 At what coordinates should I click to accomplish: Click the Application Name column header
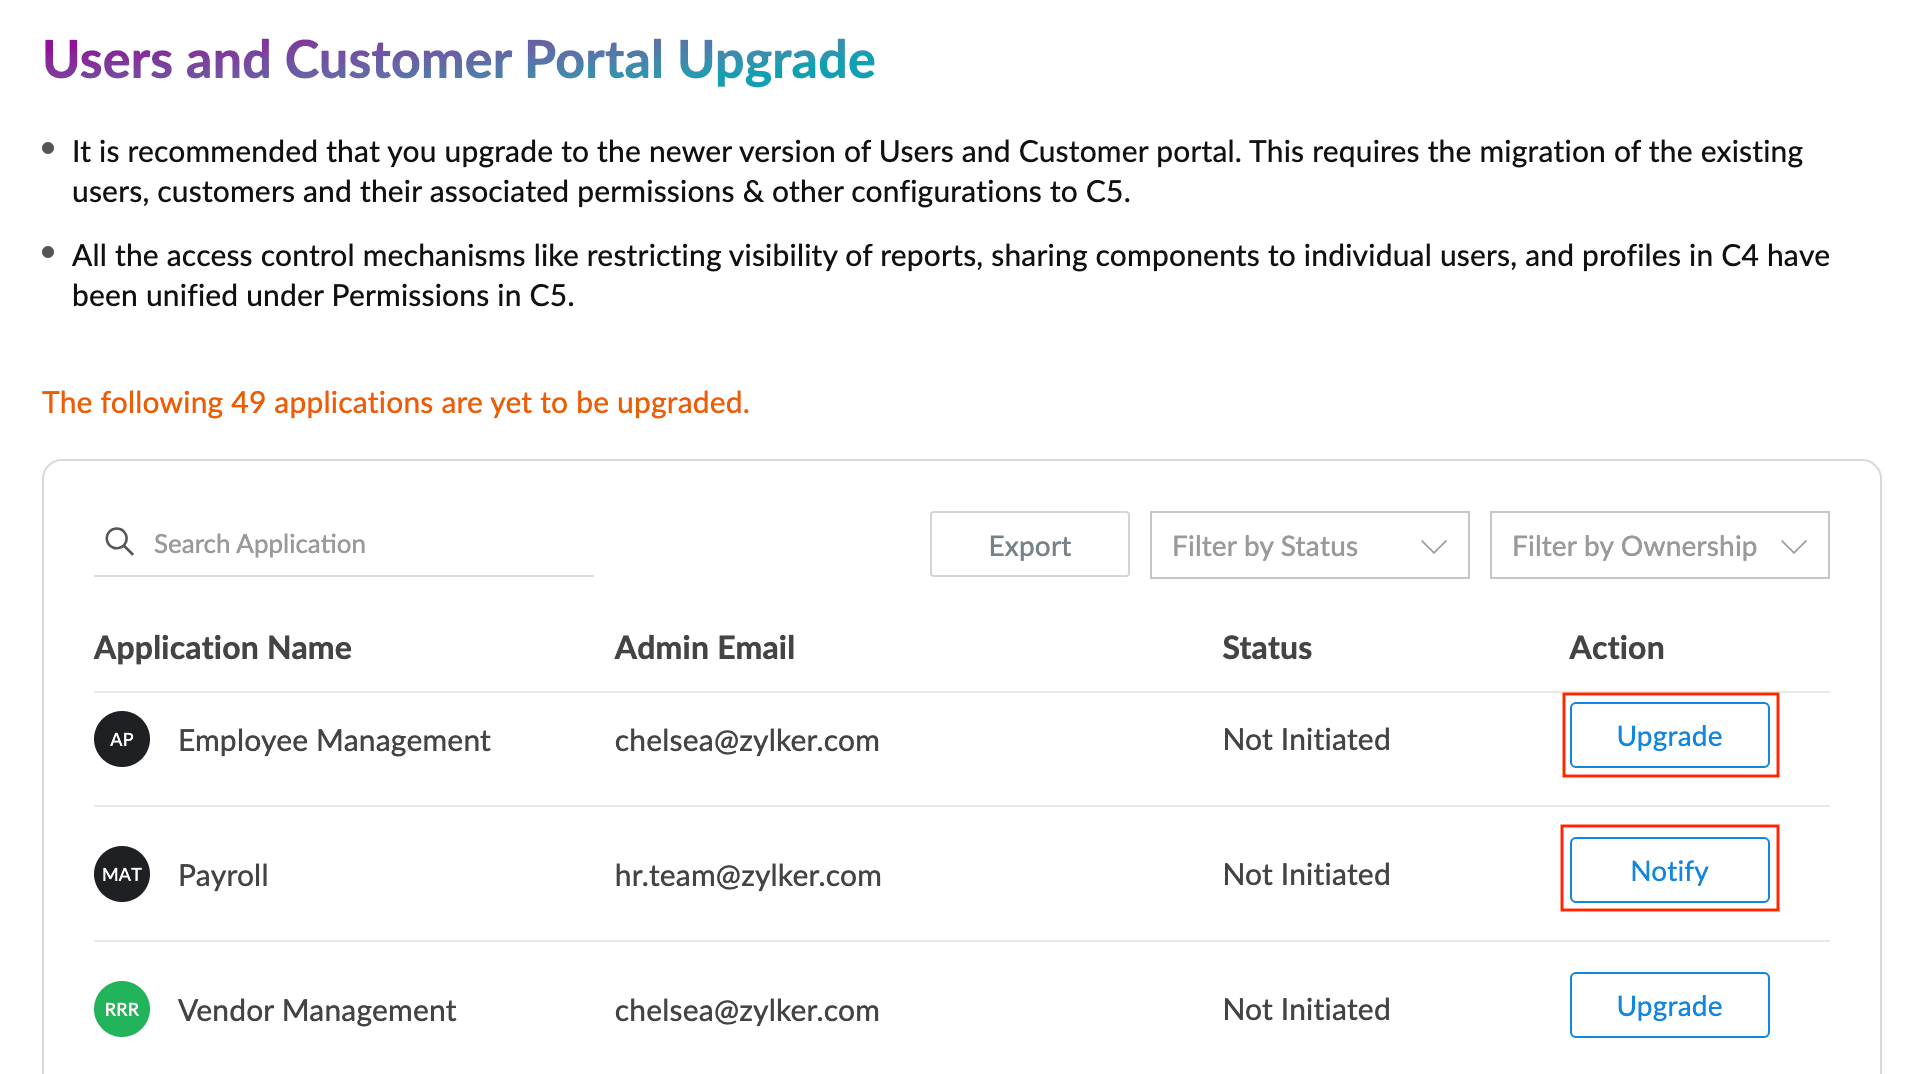223,648
